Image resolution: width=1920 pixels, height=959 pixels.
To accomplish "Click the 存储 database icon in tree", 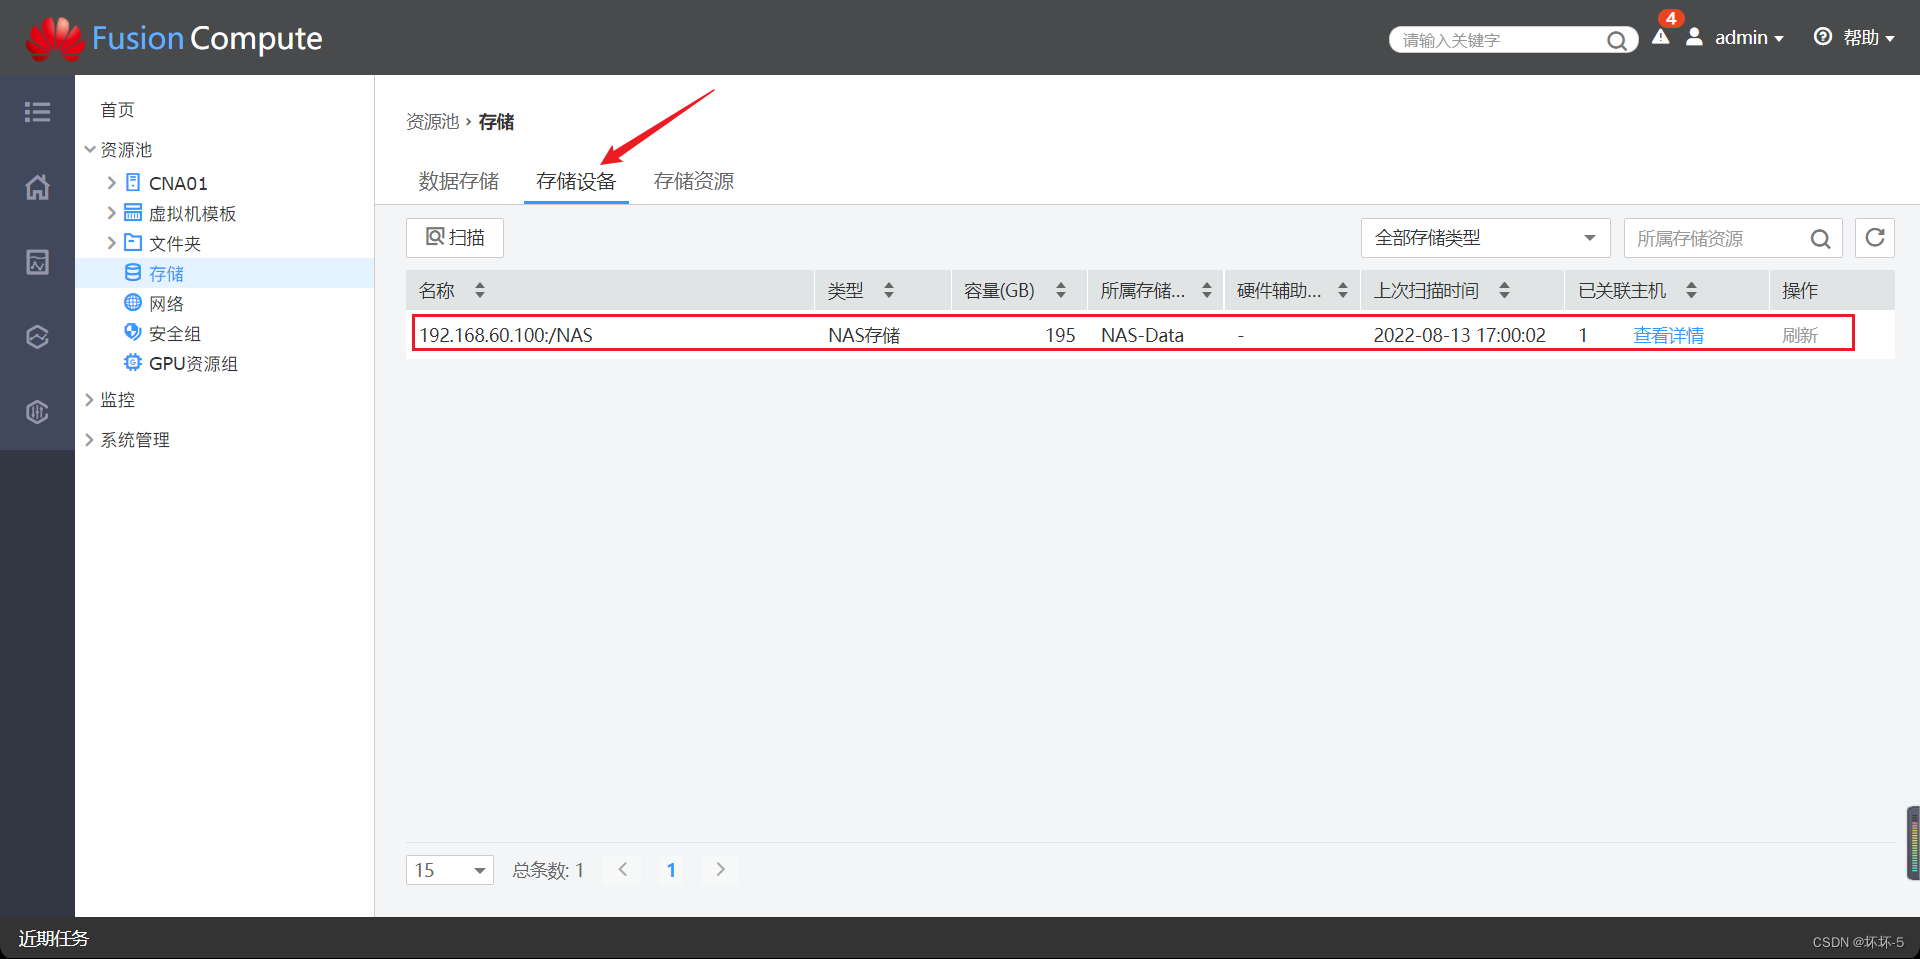I will click(133, 273).
